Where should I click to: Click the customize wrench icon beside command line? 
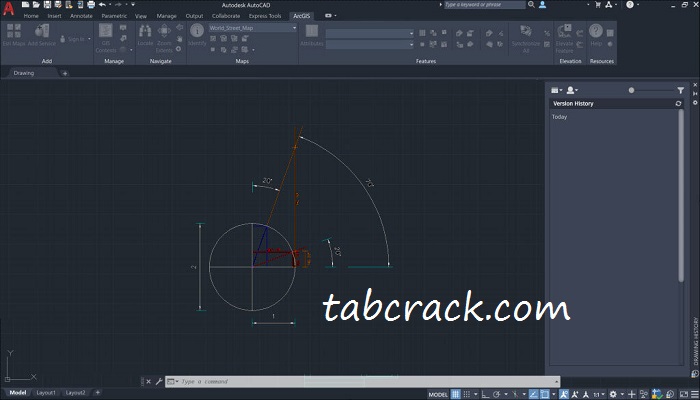[x=159, y=382]
